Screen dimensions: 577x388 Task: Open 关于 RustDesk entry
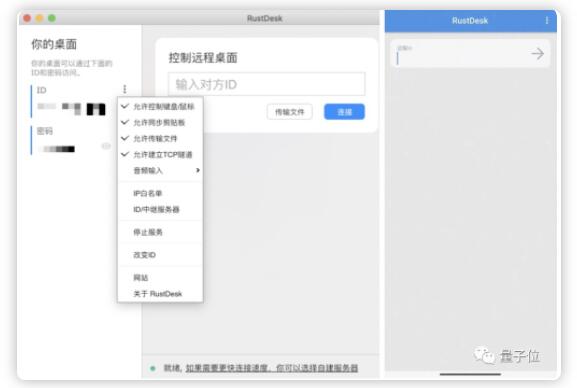tap(160, 294)
